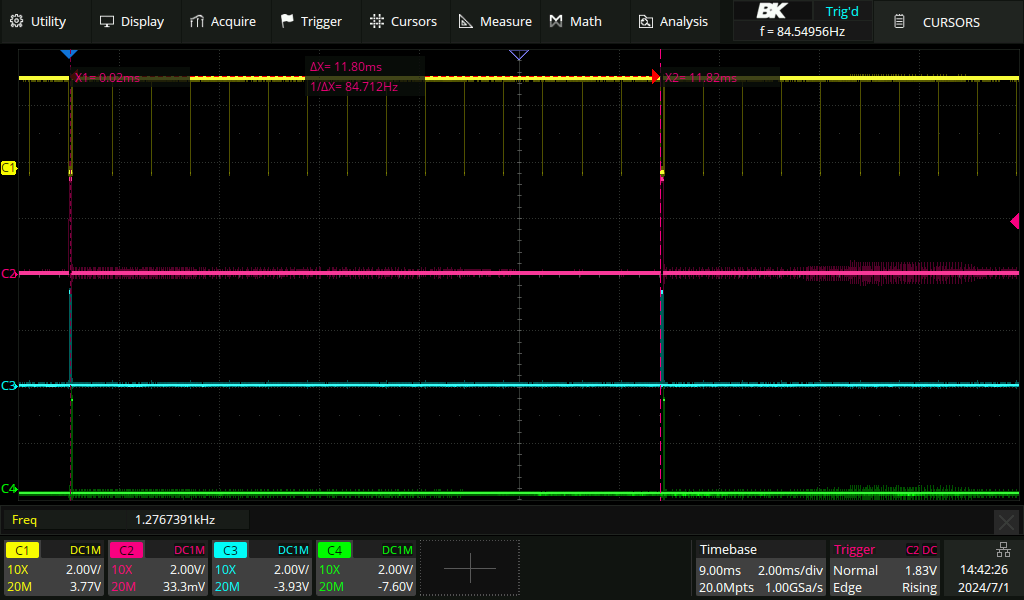The width and height of the screenshot is (1024, 600).
Task: Toggle the pink C2 channel badge
Action: pos(126,550)
